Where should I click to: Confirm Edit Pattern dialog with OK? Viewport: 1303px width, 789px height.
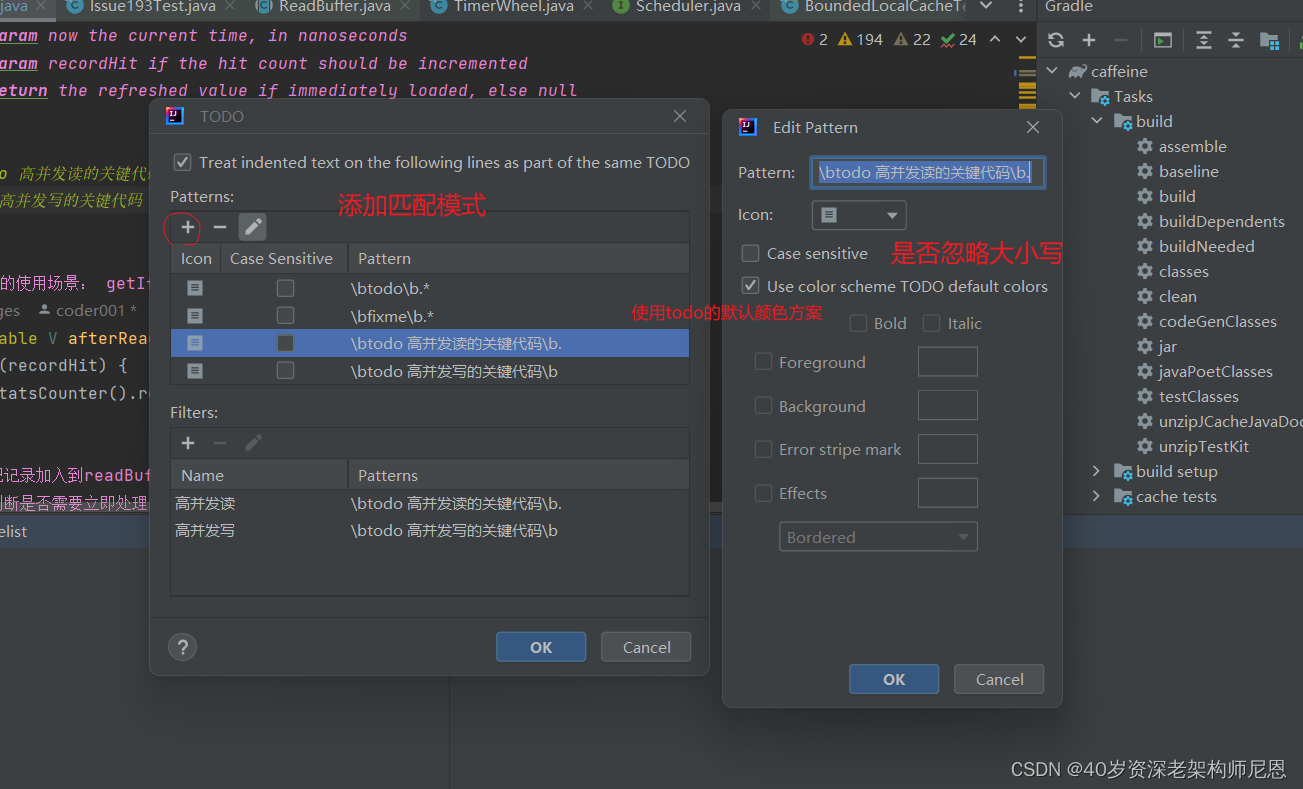(x=894, y=679)
